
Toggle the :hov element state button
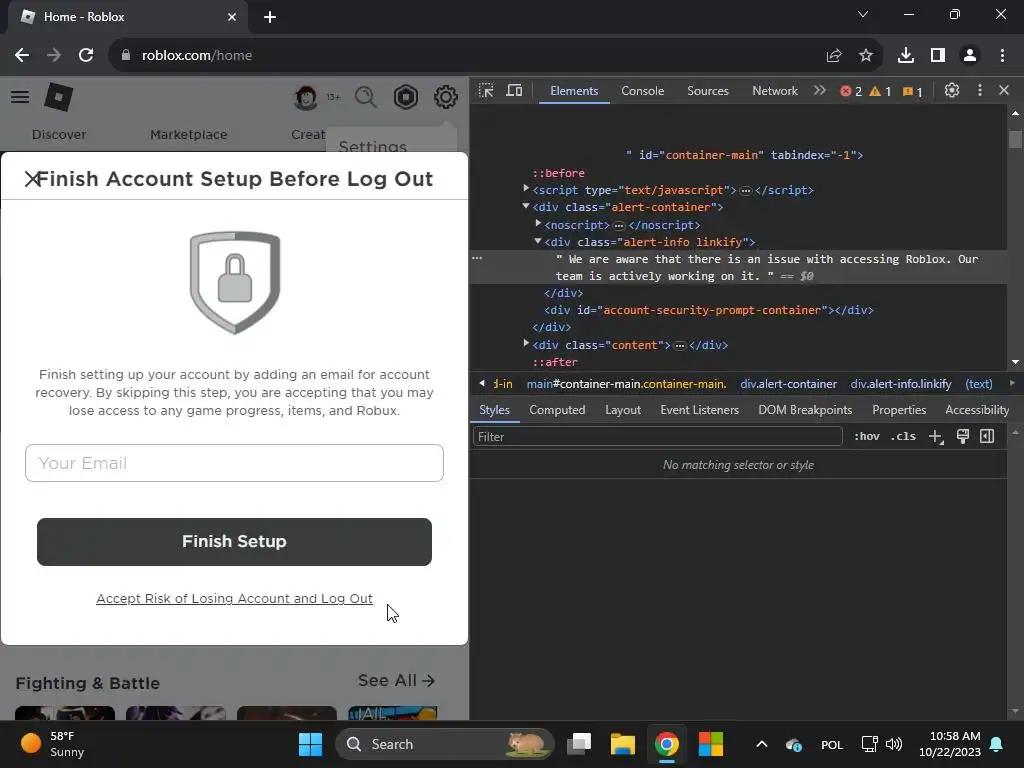867,436
